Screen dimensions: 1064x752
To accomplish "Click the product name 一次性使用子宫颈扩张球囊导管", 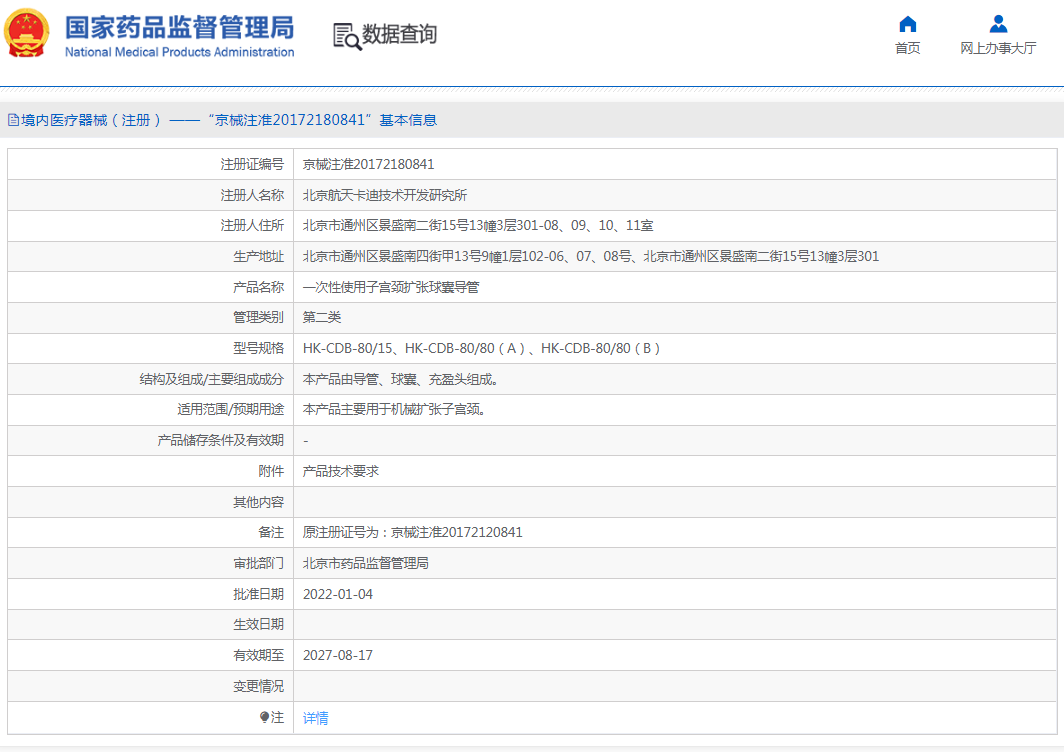I will pos(390,287).
